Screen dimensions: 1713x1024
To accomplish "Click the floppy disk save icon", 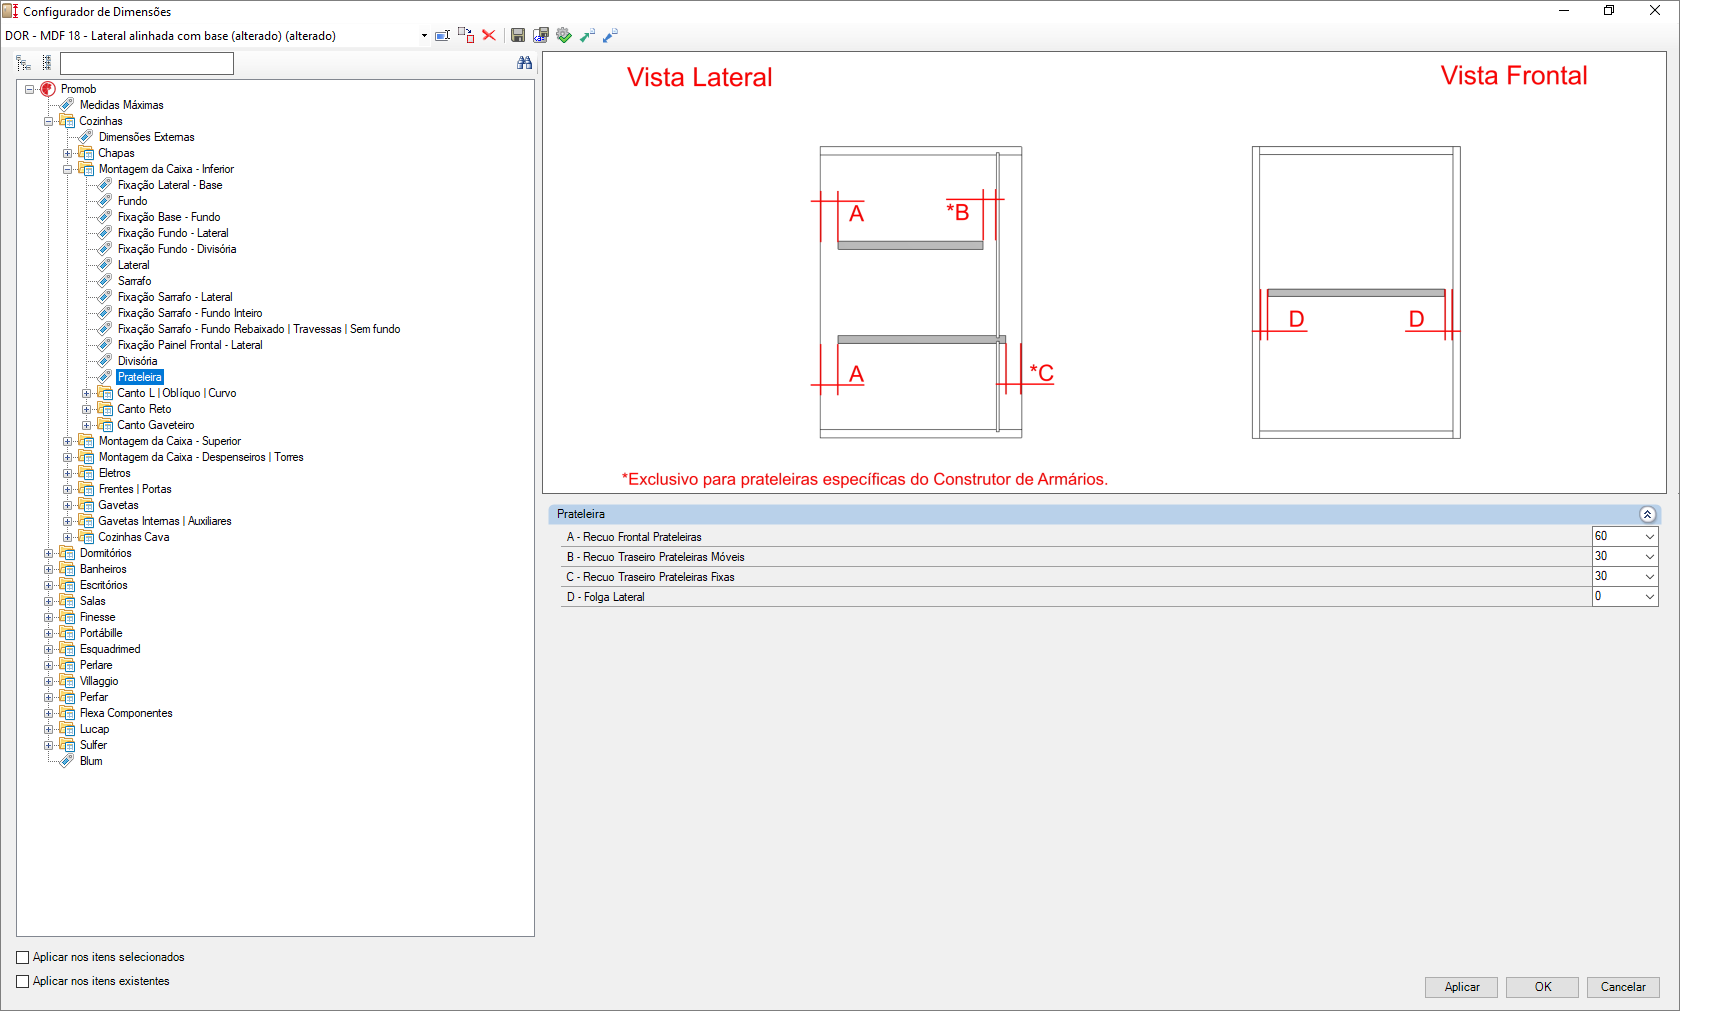I will coord(518,35).
